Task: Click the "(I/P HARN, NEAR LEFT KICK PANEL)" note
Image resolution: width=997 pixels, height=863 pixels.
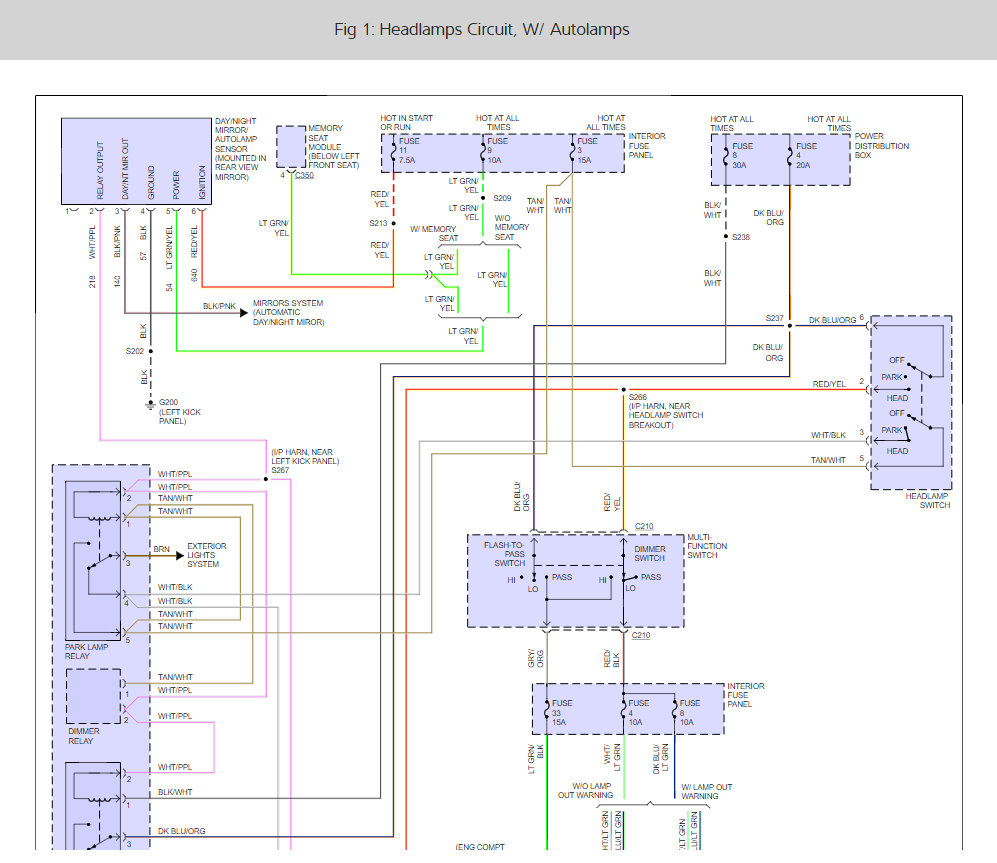Action: (305, 456)
